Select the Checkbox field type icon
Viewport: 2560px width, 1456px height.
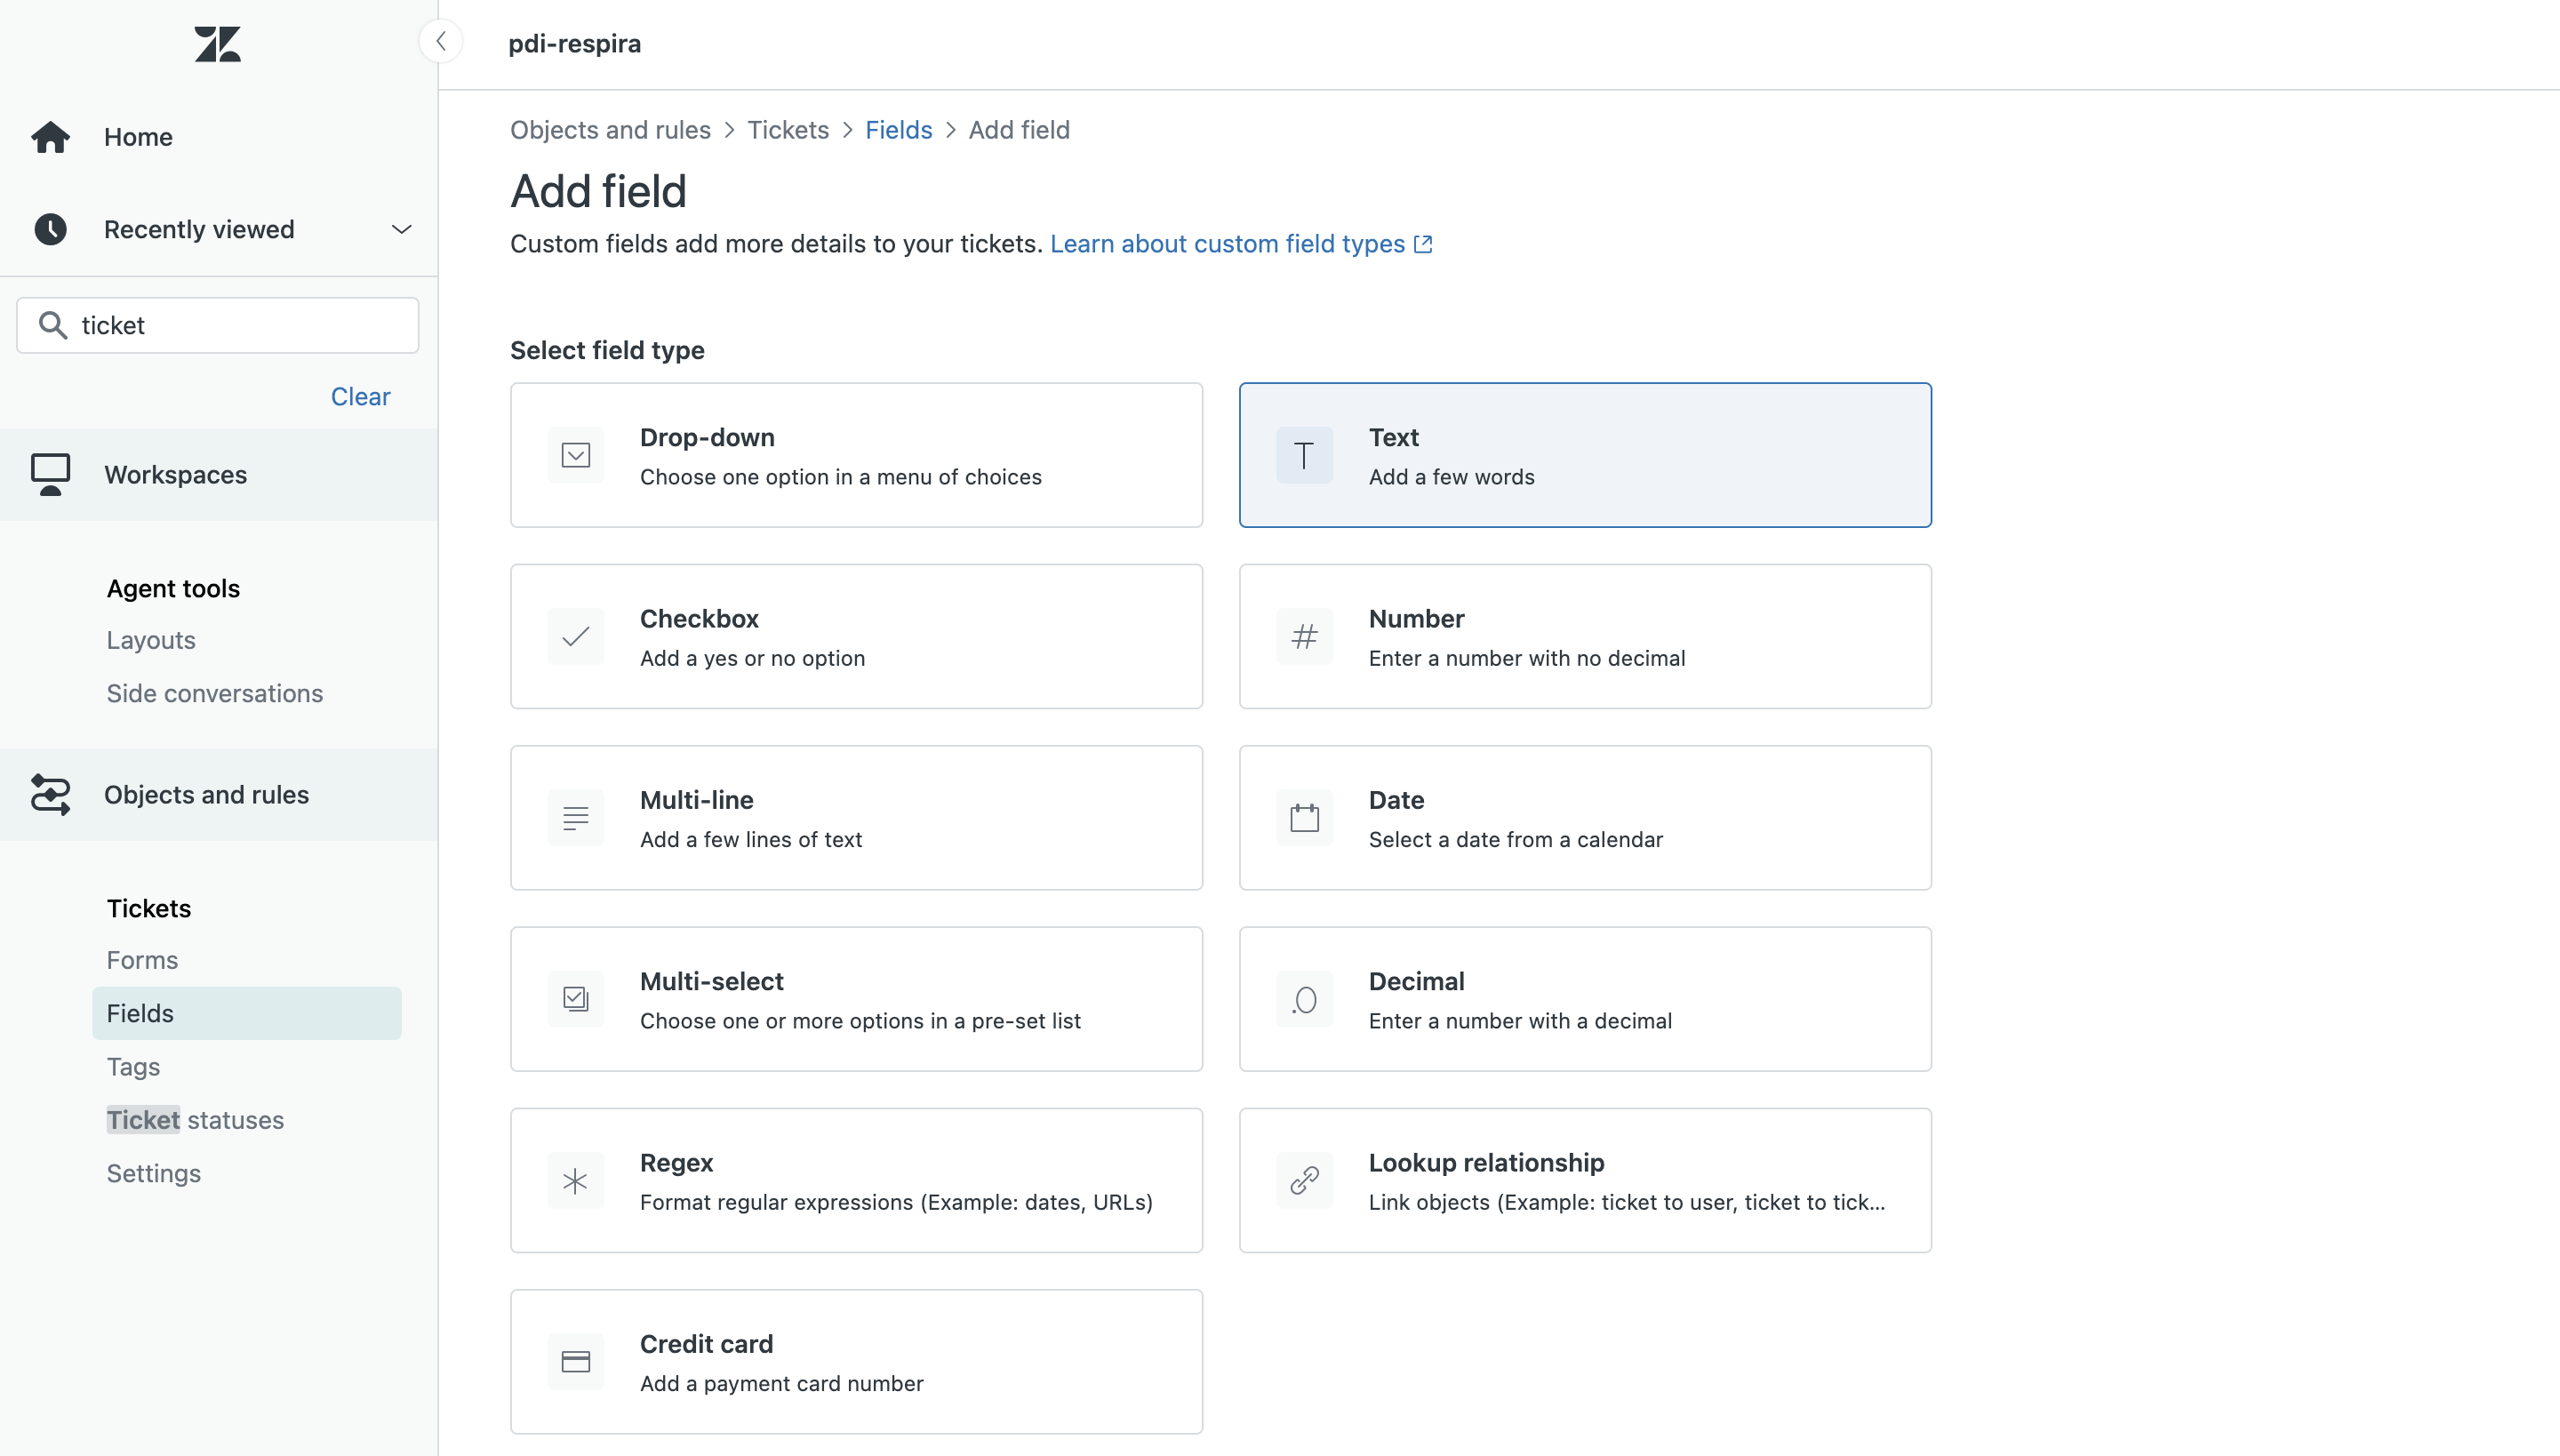coord(575,636)
